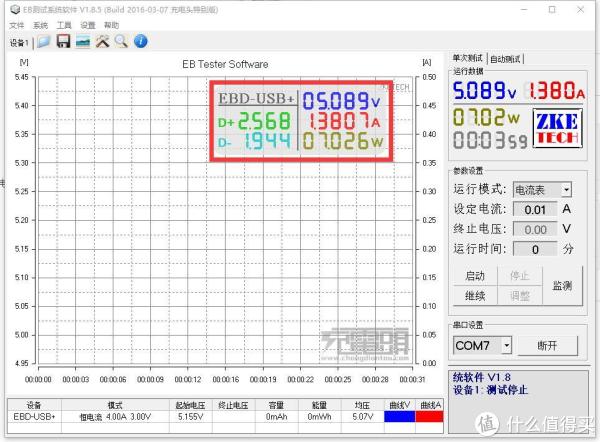Click the 5.07V average voltage cell
Screen dimensions: 600x442
(362, 416)
